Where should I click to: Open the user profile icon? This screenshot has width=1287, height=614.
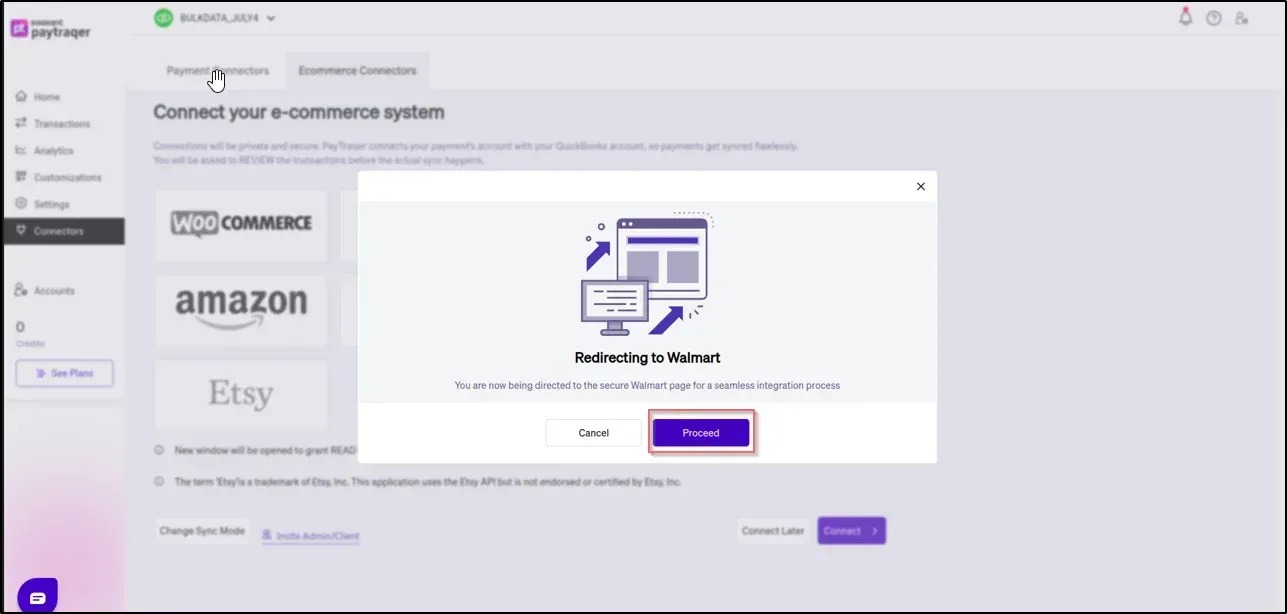(x=1241, y=18)
